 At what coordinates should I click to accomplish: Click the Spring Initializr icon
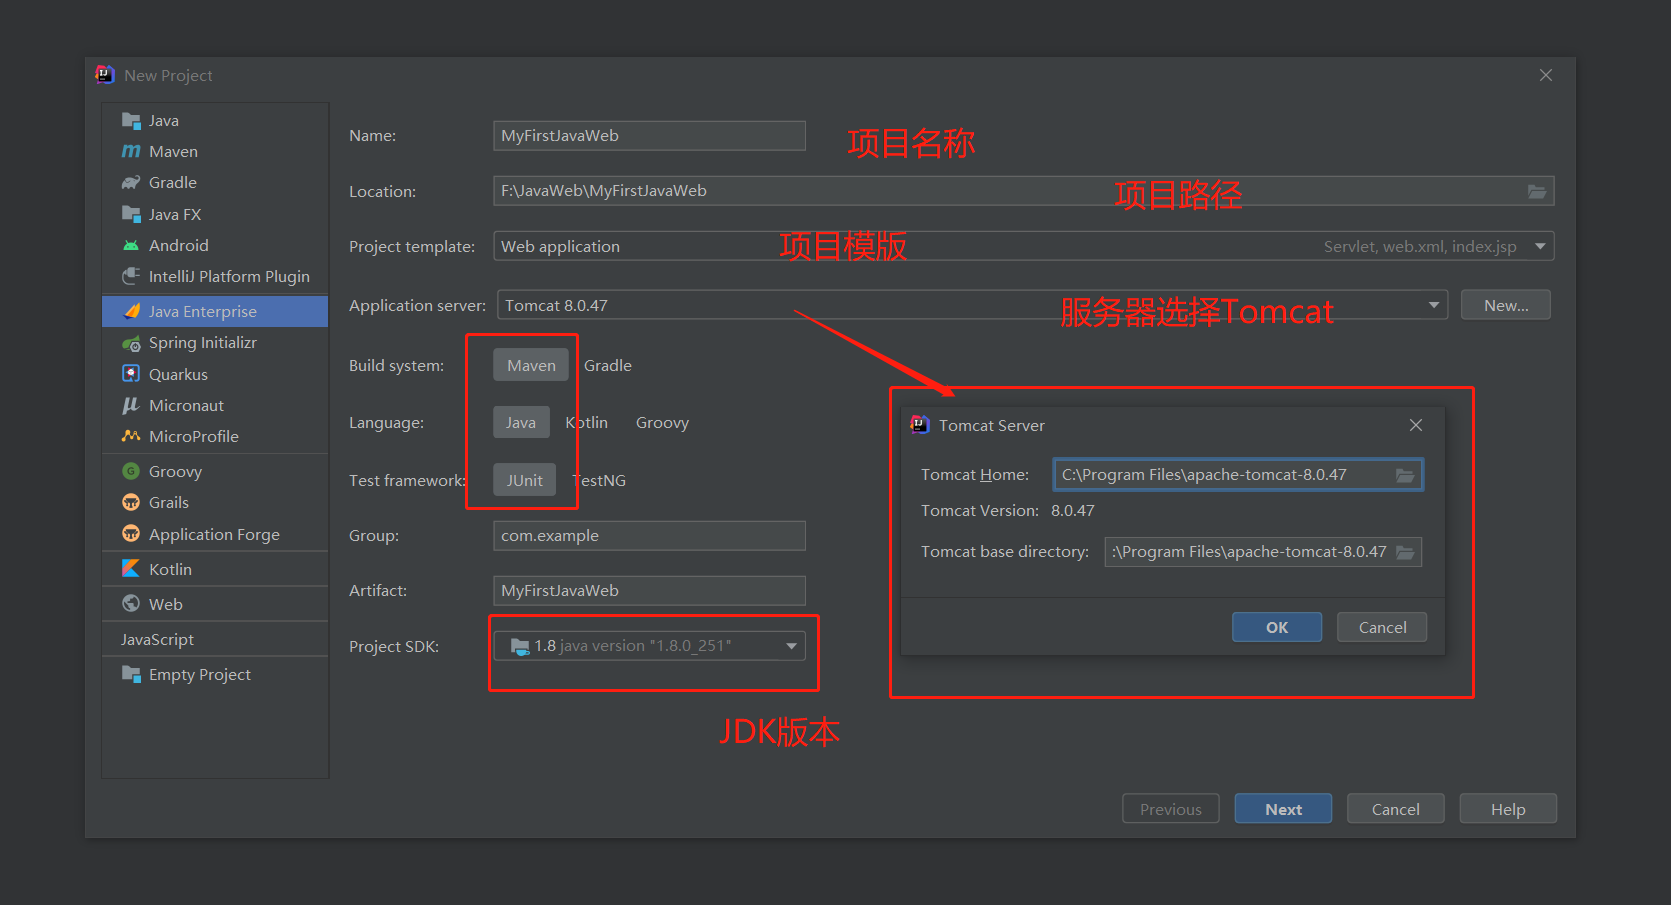131,343
